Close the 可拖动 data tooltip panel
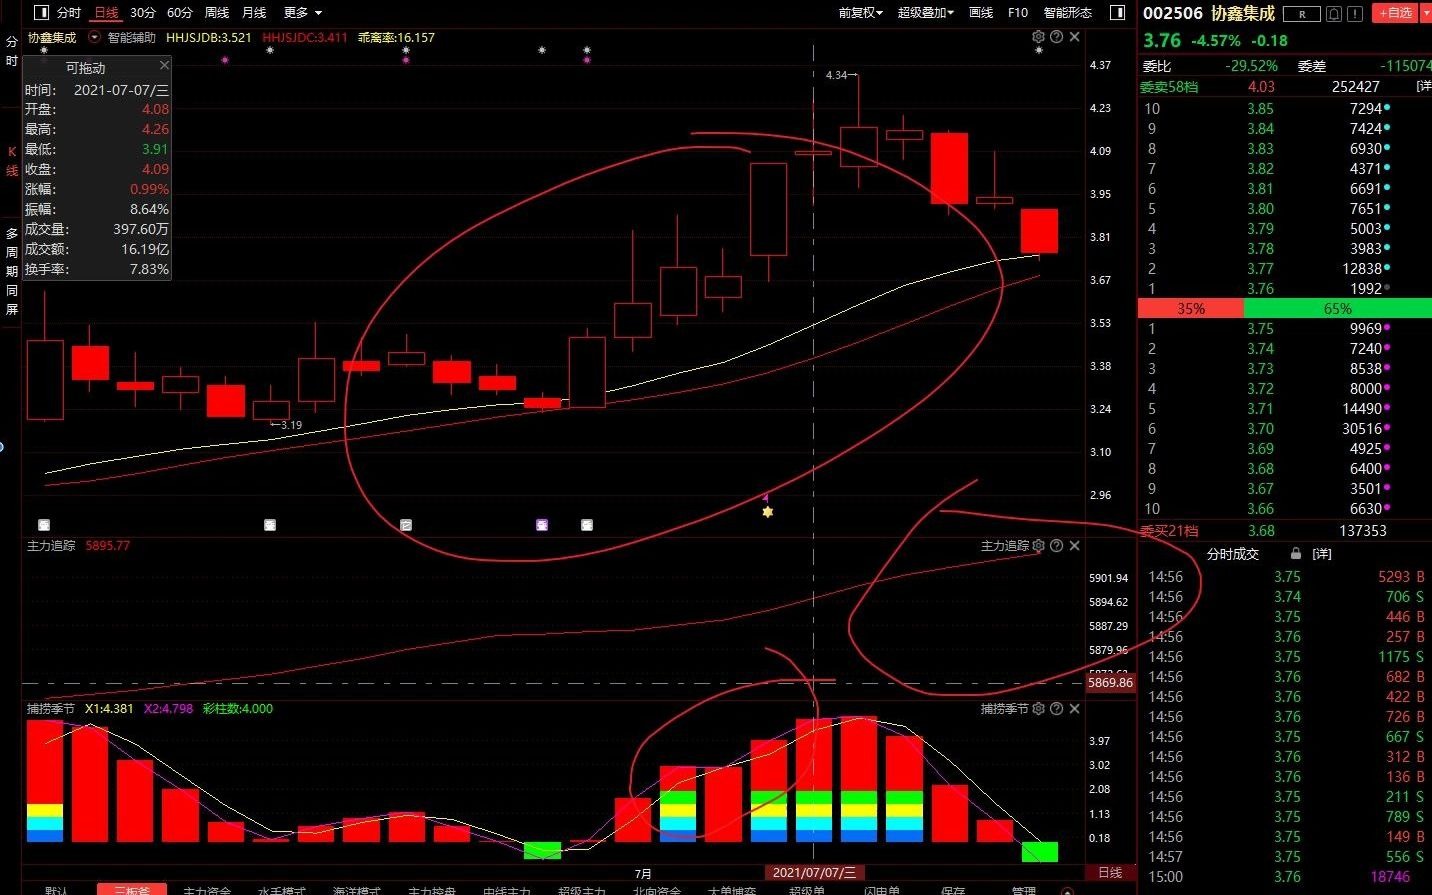1432x895 pixels. [x=164, y=64]
